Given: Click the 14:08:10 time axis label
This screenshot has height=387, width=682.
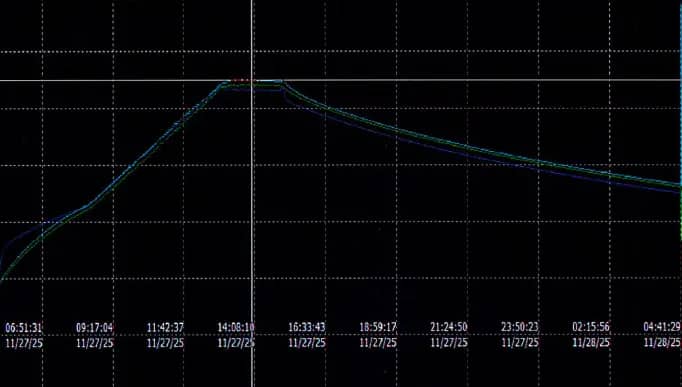Looking at the screenshot, I should click(x=236, y=327).
